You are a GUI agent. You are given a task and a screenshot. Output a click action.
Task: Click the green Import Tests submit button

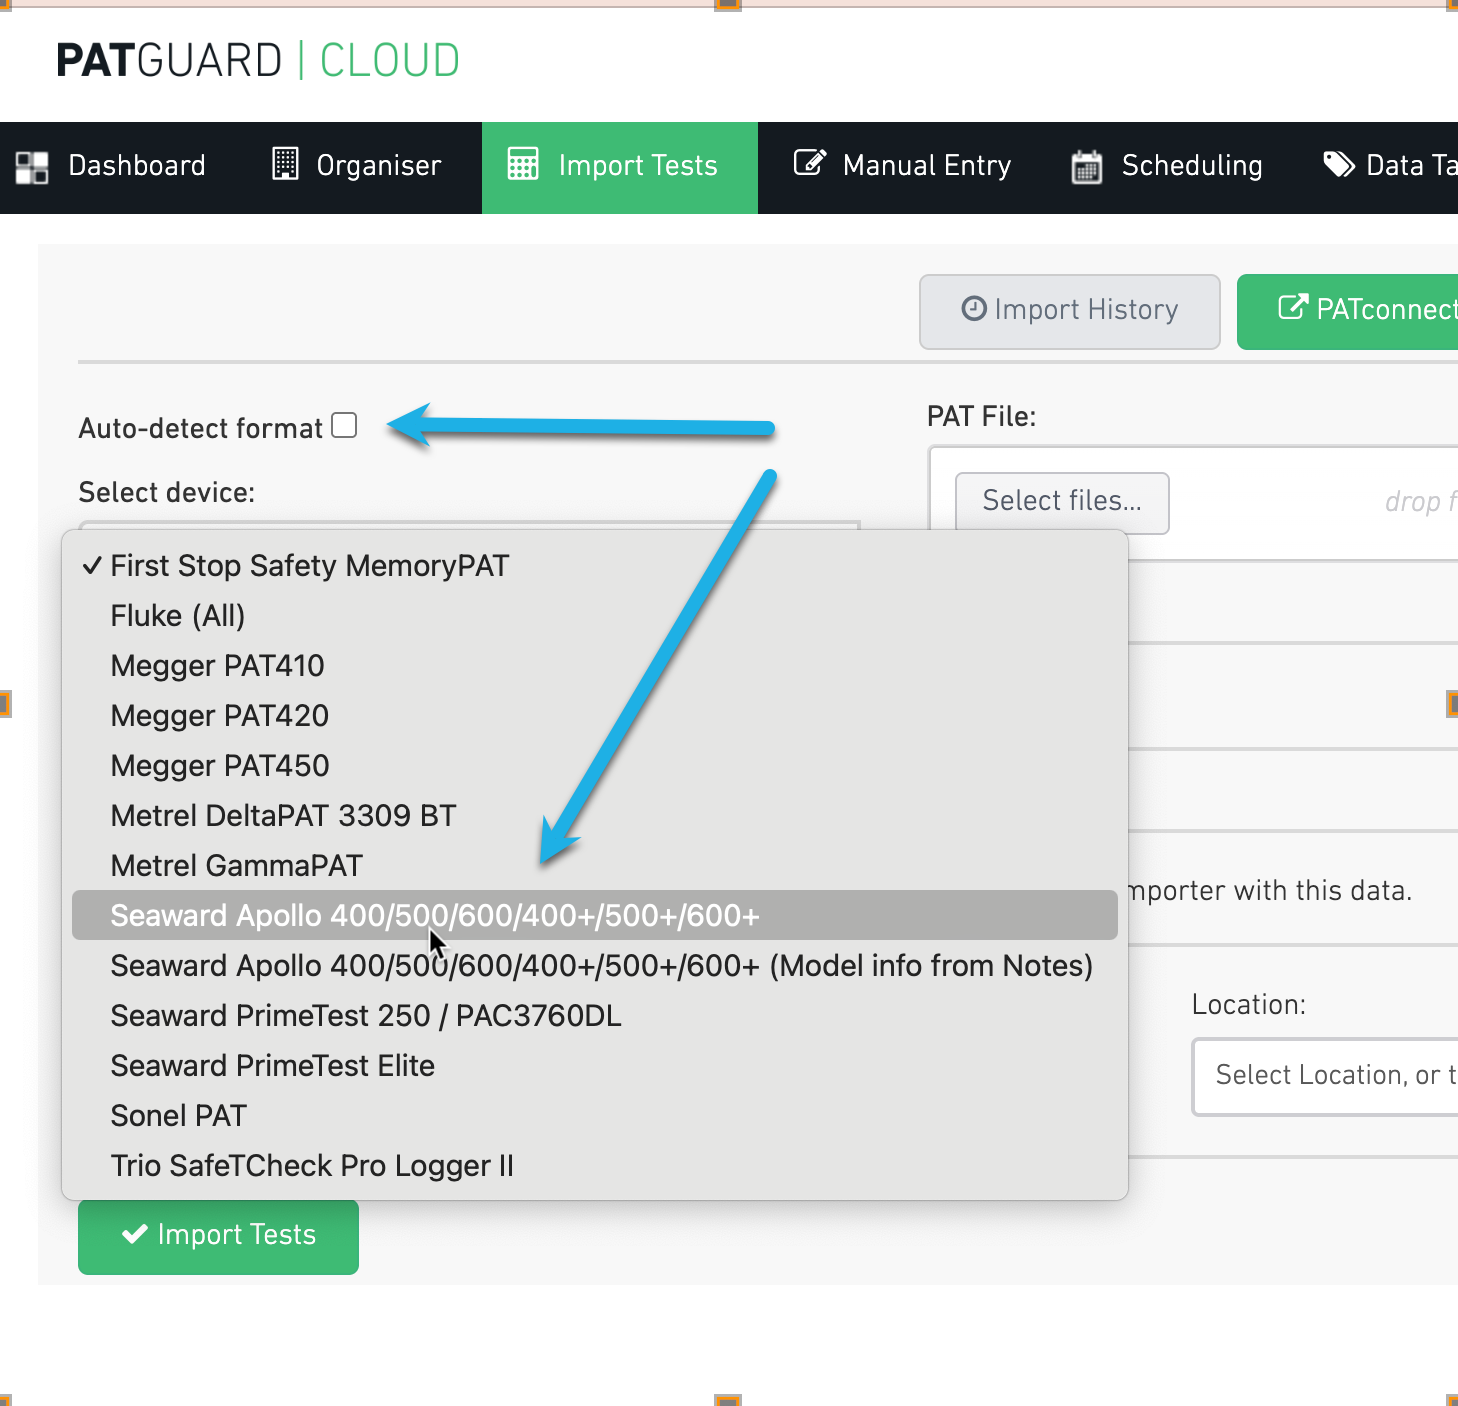pyautogui.click(x=218, y=1236)
